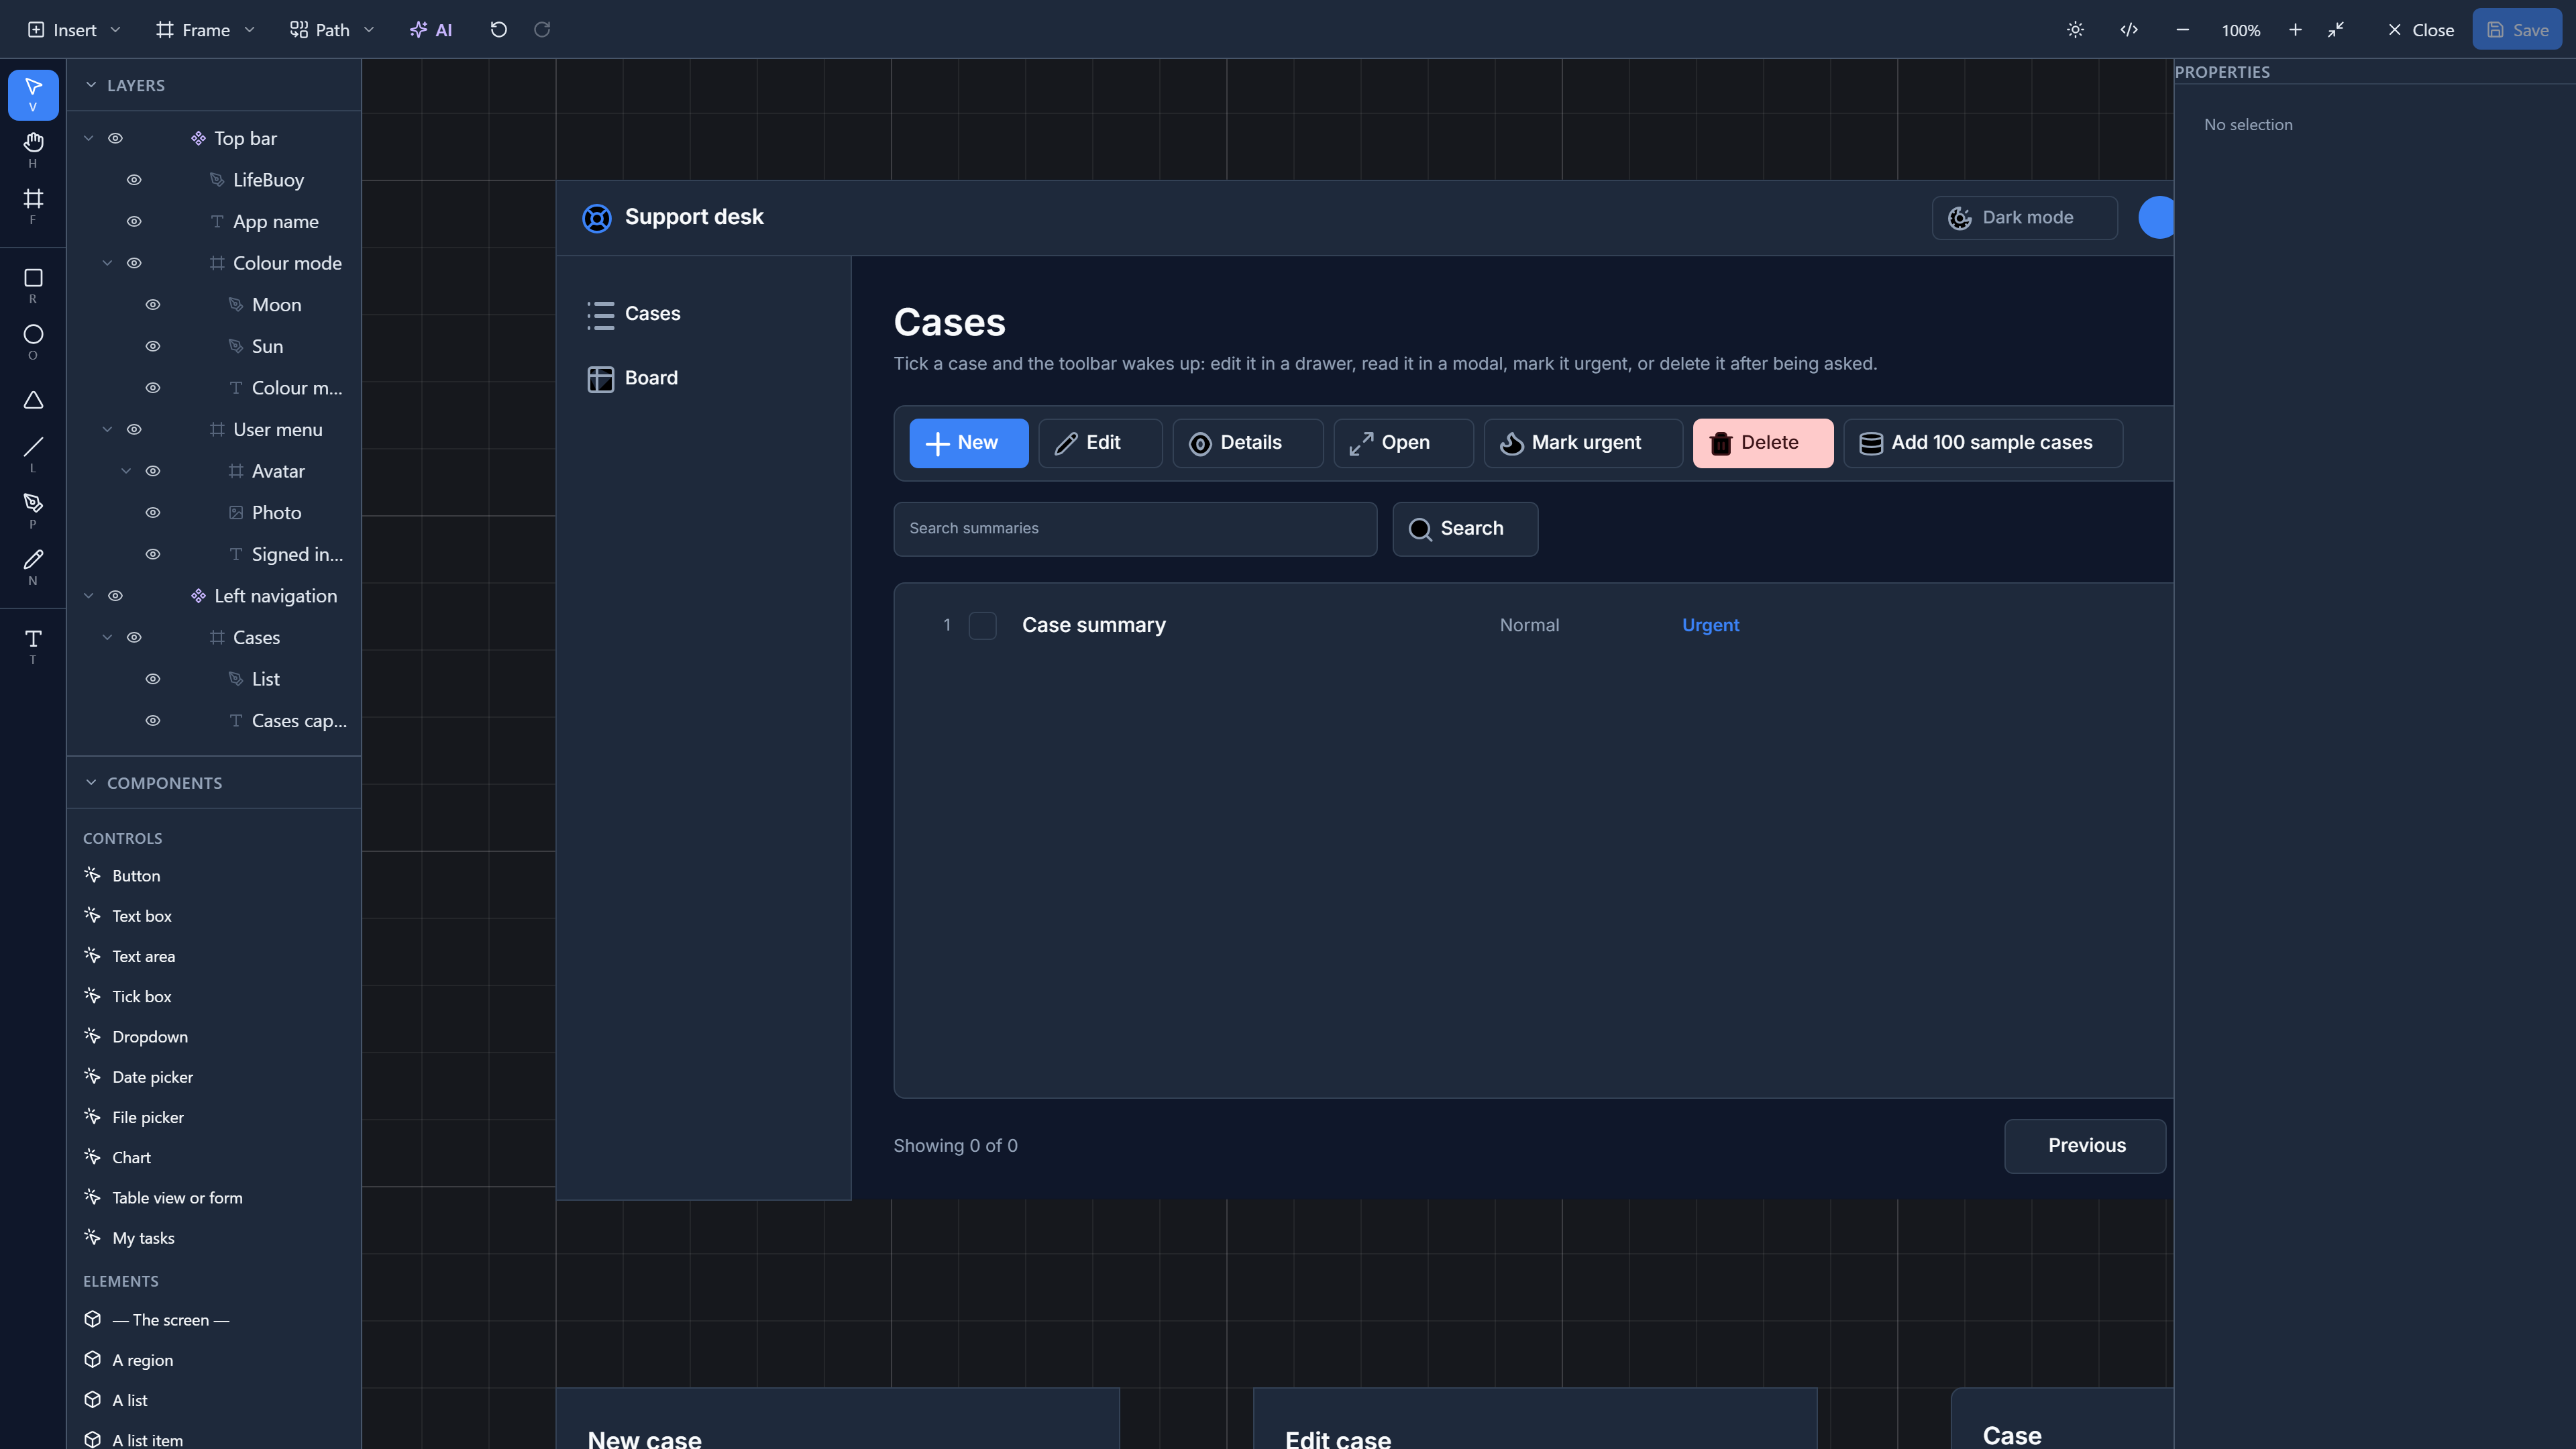Viewport: 2576px width, 1449px height.
Task: Hide the LifeBuoy layer
Action: pyautogui.click(x=134, y=180)
